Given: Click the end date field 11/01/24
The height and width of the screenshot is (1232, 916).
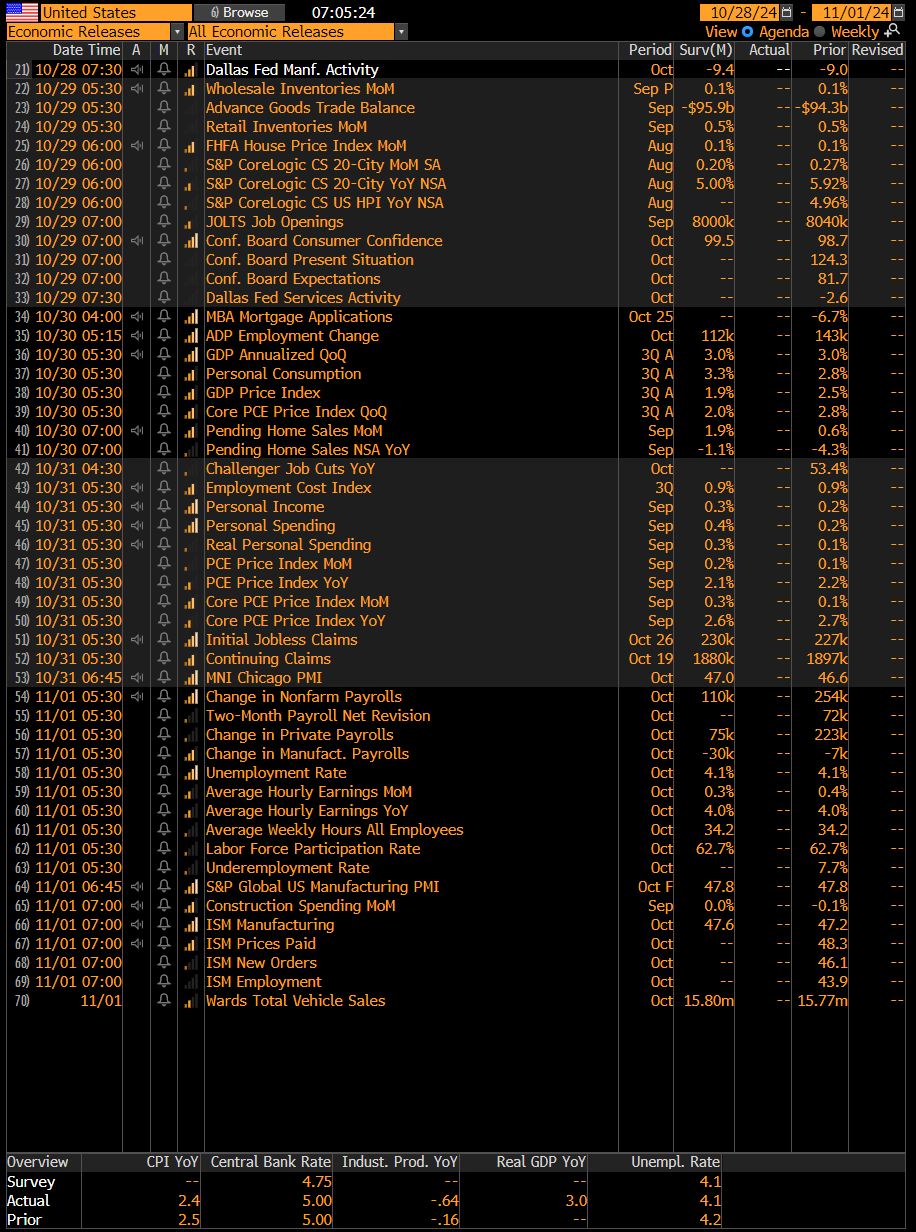Looking at the screenshot, I should [852, 12].
